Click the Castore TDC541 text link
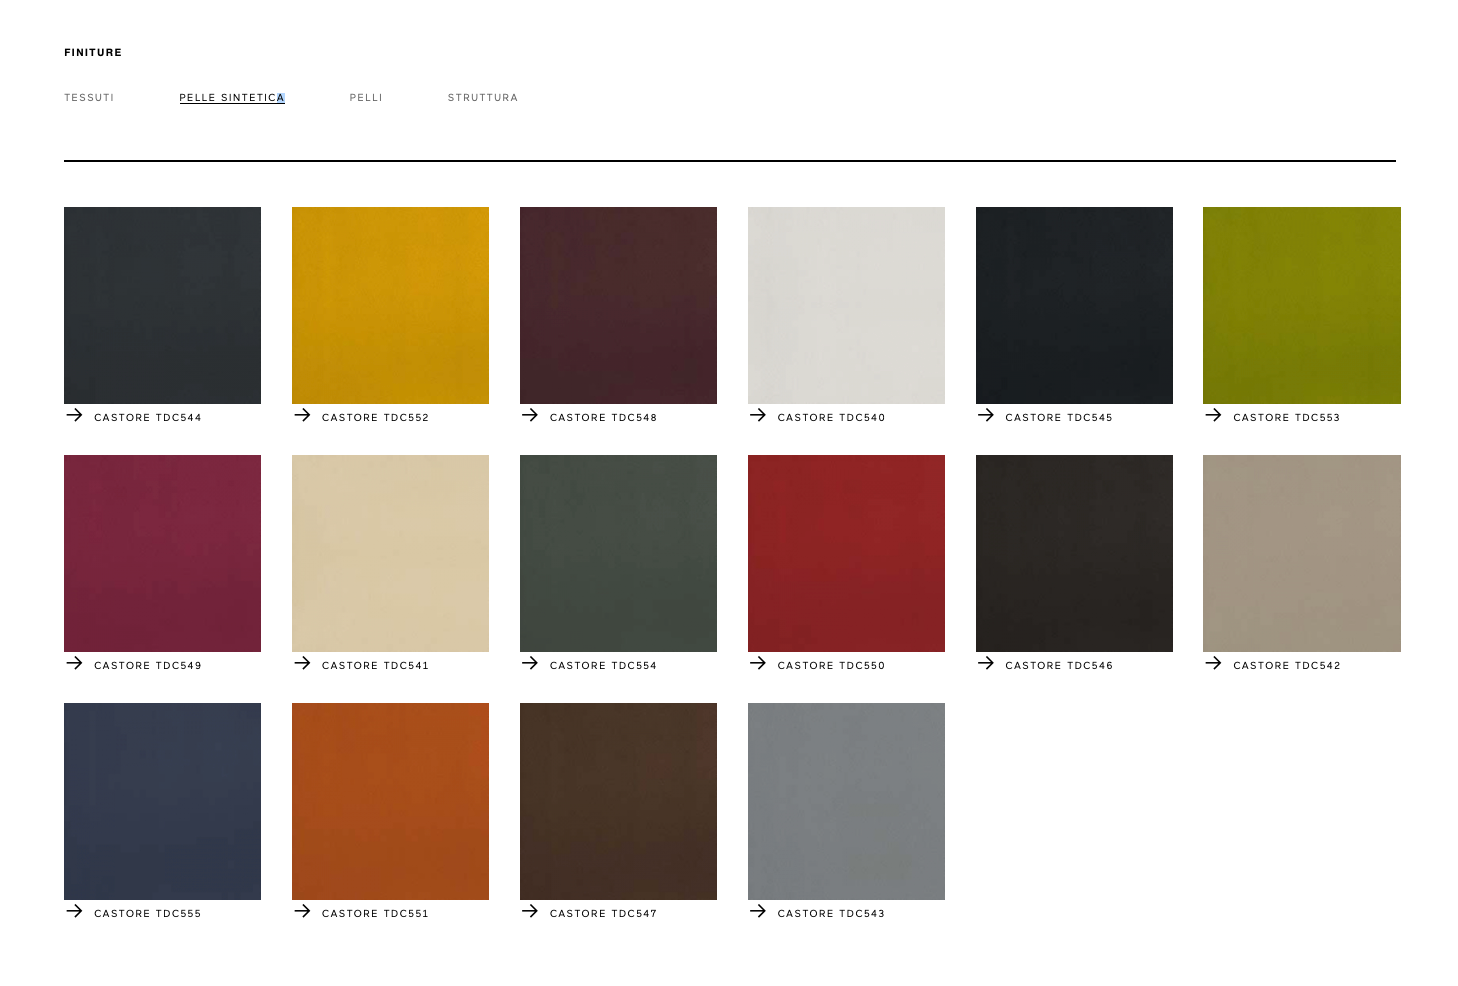Image resolution: width=1458 pixels, height=986 pixels. coord(375,666)
